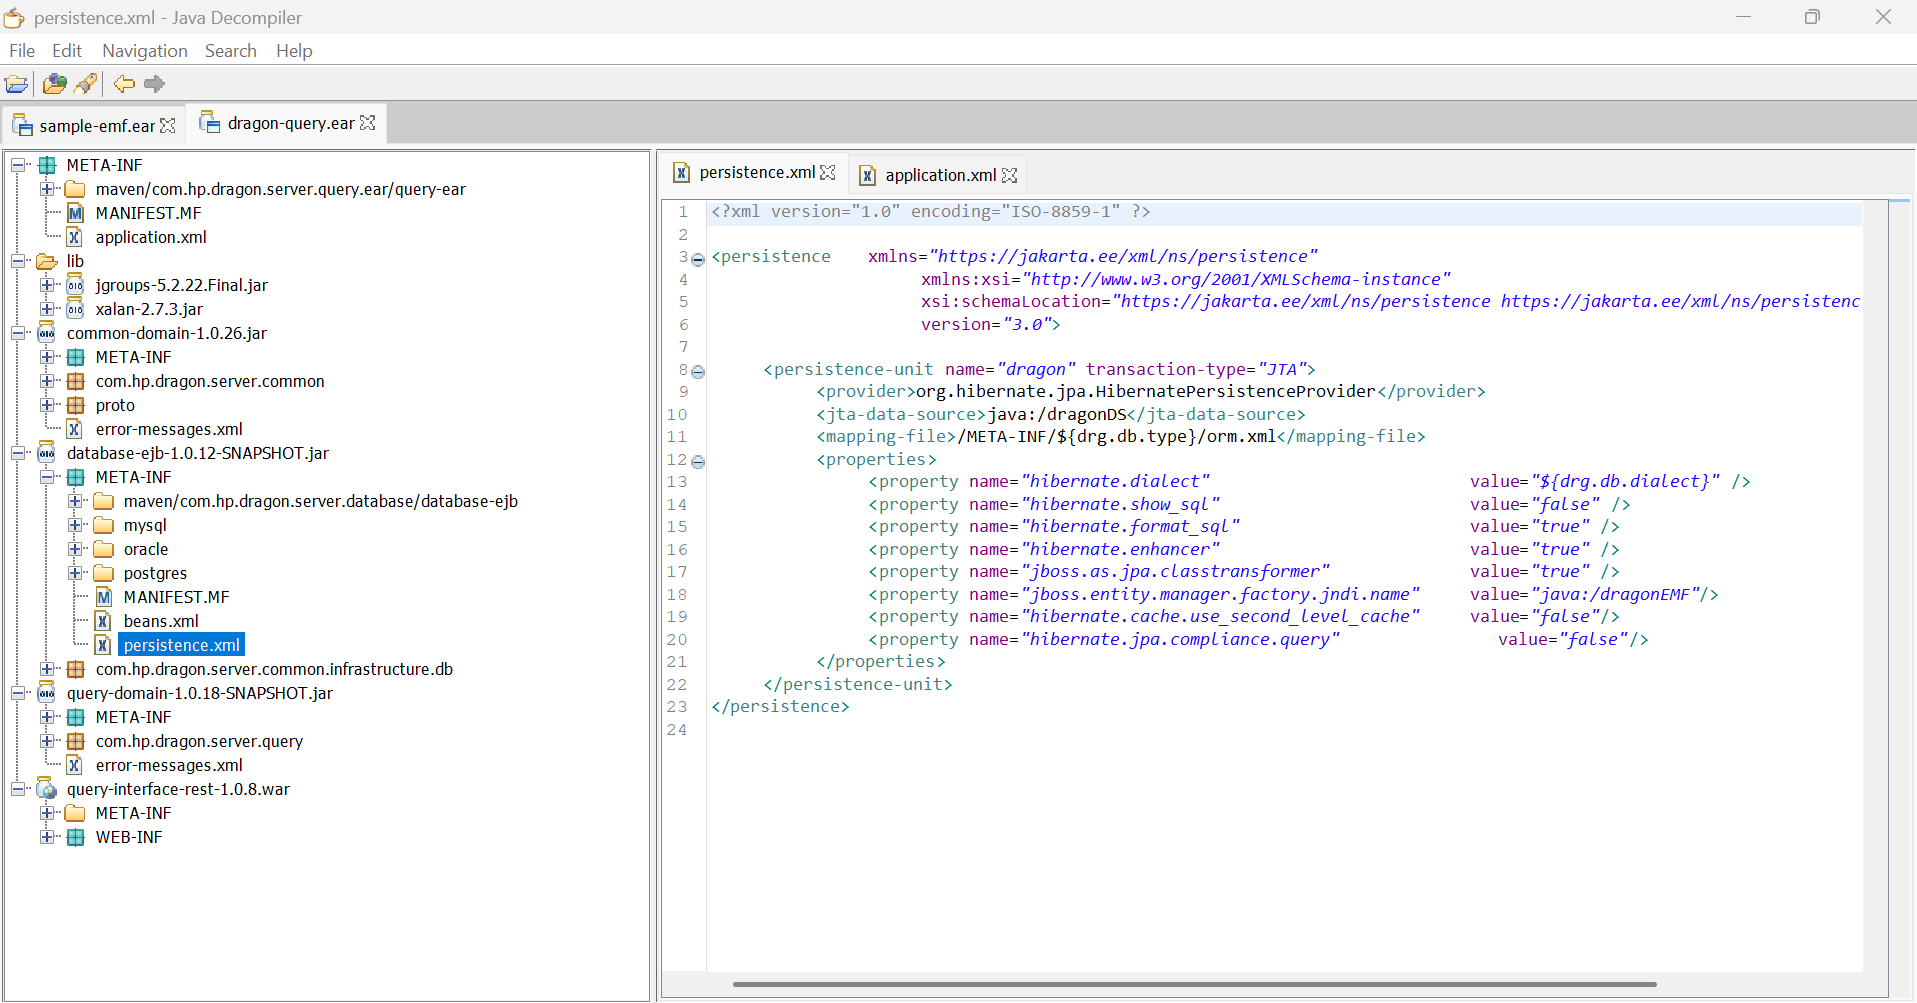This screenshot has height=1003, width=1917.
Task: Select beans.xml in the tree
Action: pyautogui.click(x=160, y=621)
